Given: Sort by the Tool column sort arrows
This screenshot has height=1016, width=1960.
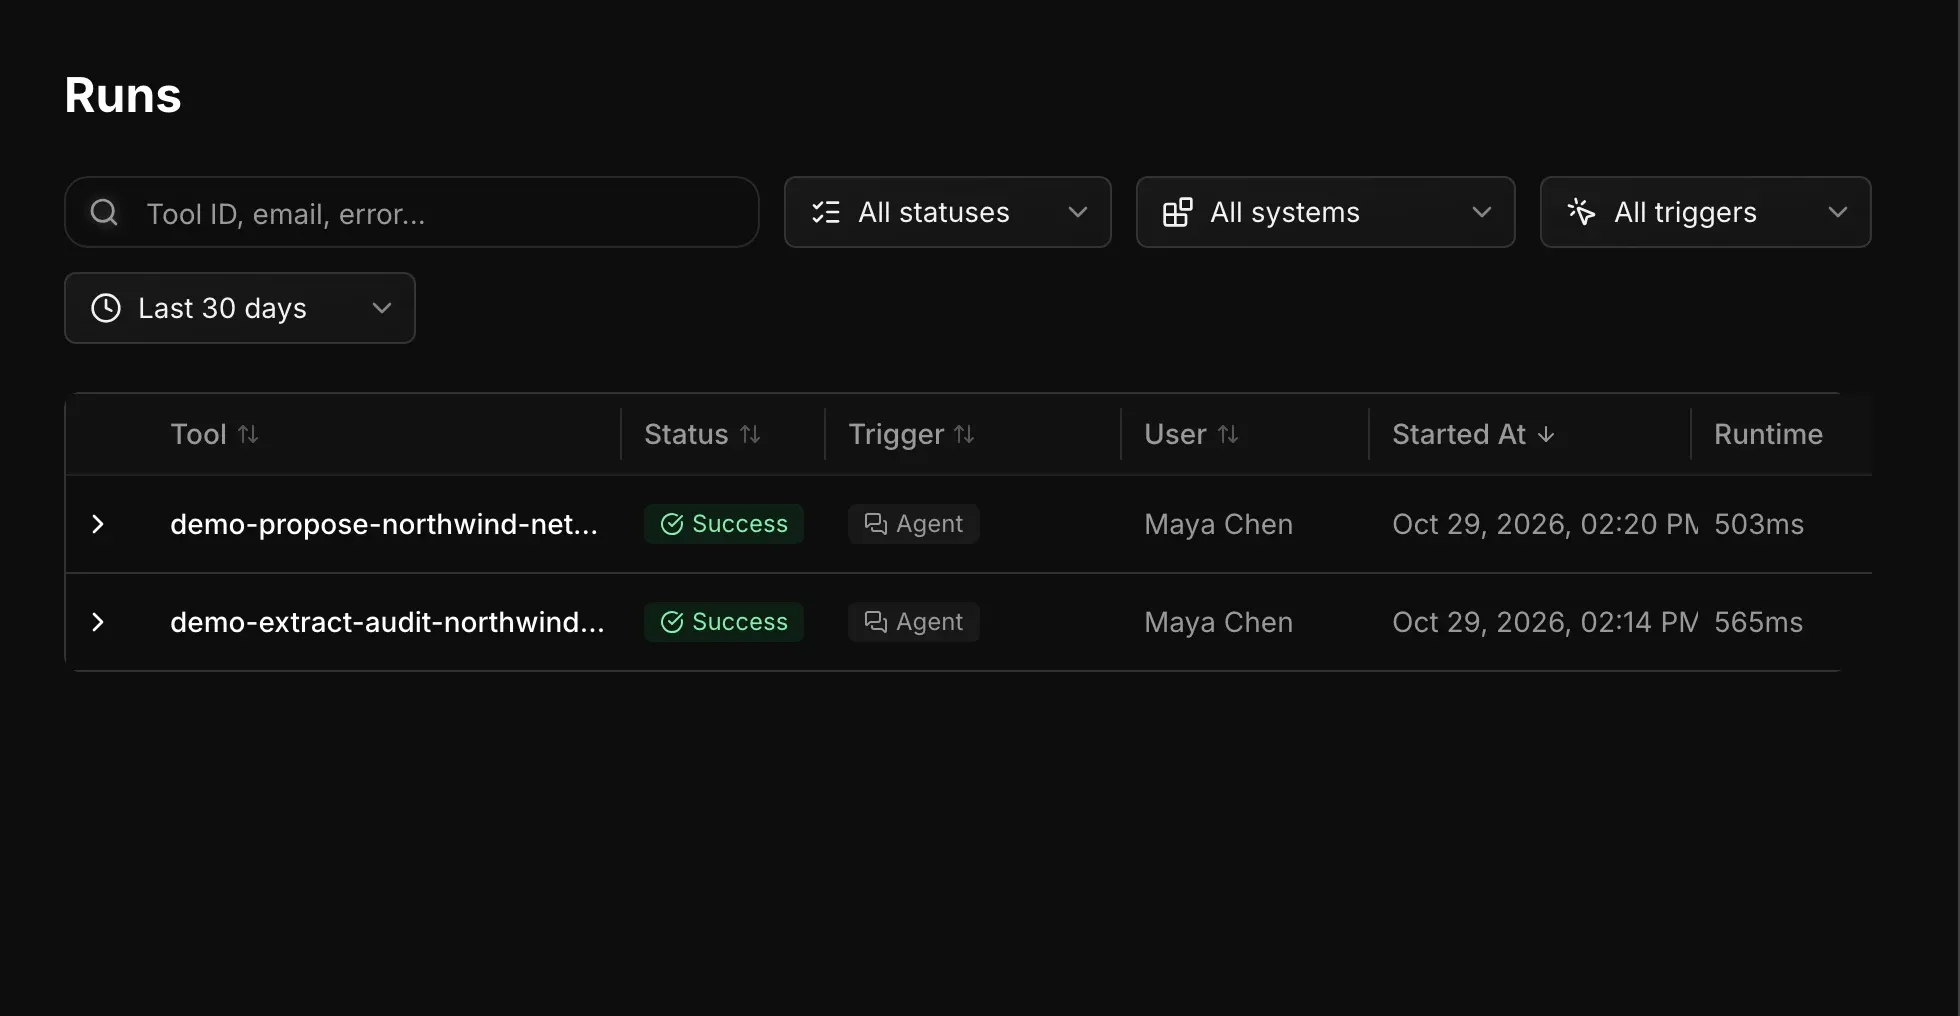Looking at the screenshot, I should point(248,434).
